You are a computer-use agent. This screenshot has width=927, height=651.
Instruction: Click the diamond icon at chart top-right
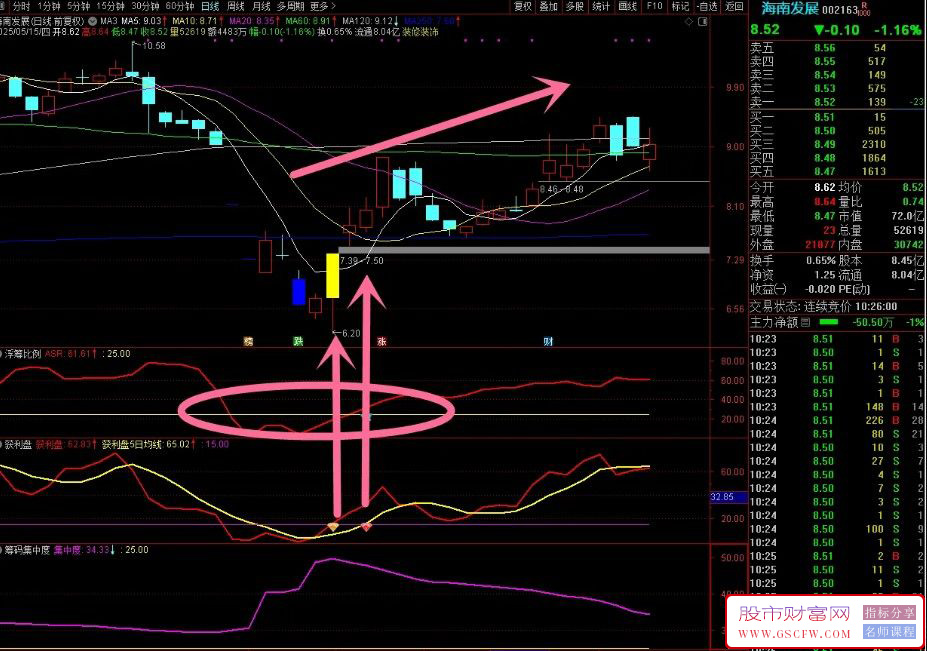point(689,22)
